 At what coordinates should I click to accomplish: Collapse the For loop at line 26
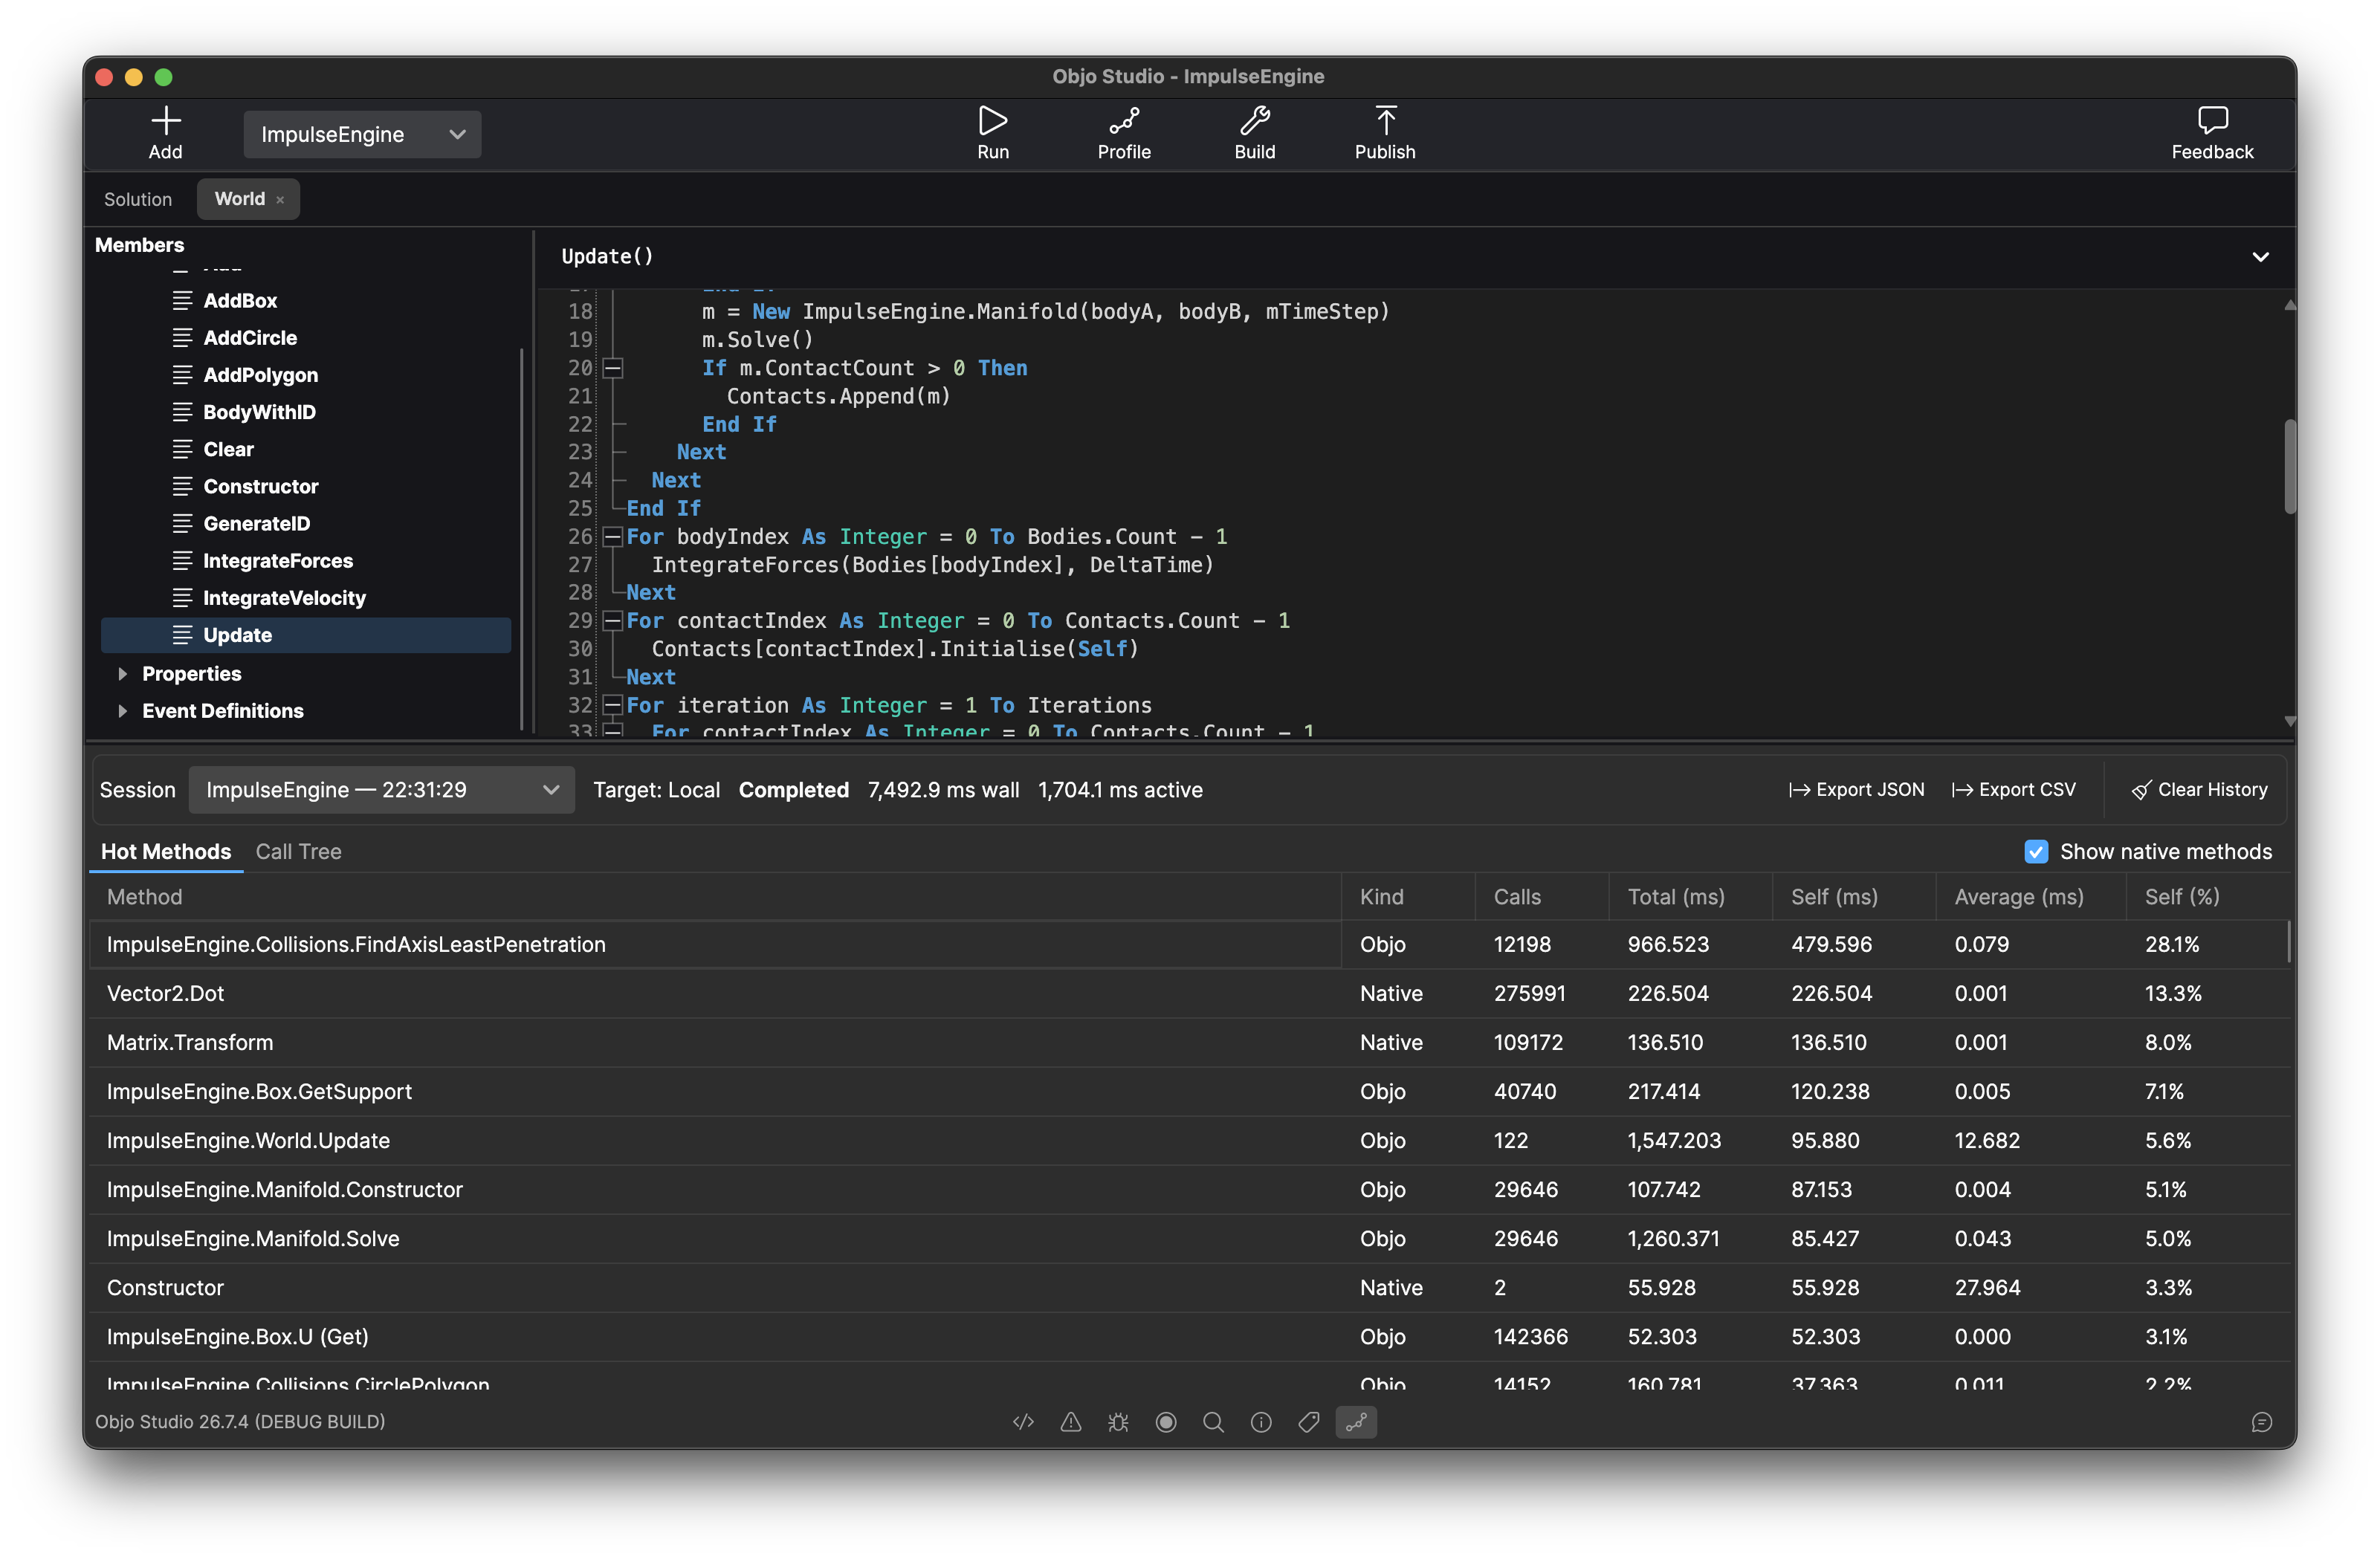[x=613, y=537]
